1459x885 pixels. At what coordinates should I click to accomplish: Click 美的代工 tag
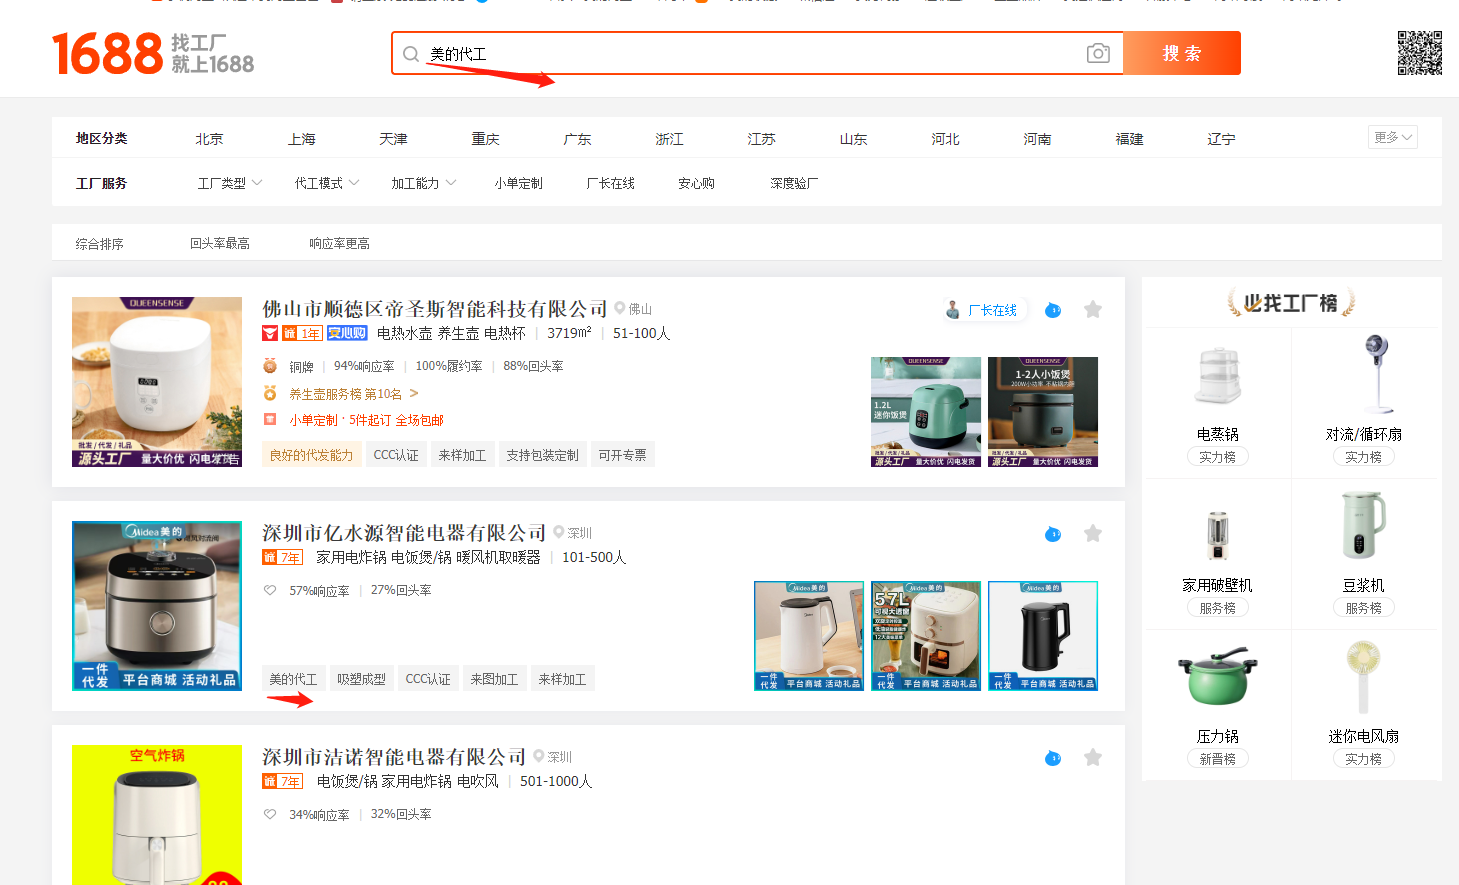click(293, 679)
